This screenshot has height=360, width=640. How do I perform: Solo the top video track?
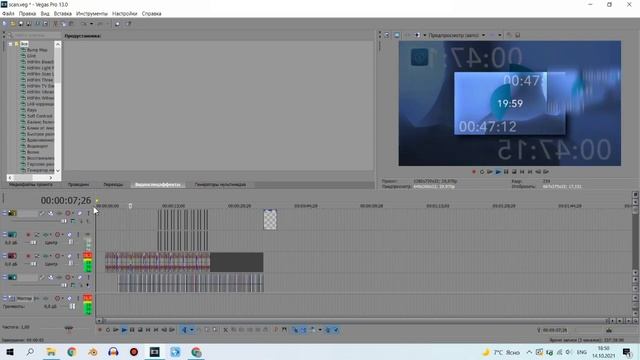click(x=88, y=213)
